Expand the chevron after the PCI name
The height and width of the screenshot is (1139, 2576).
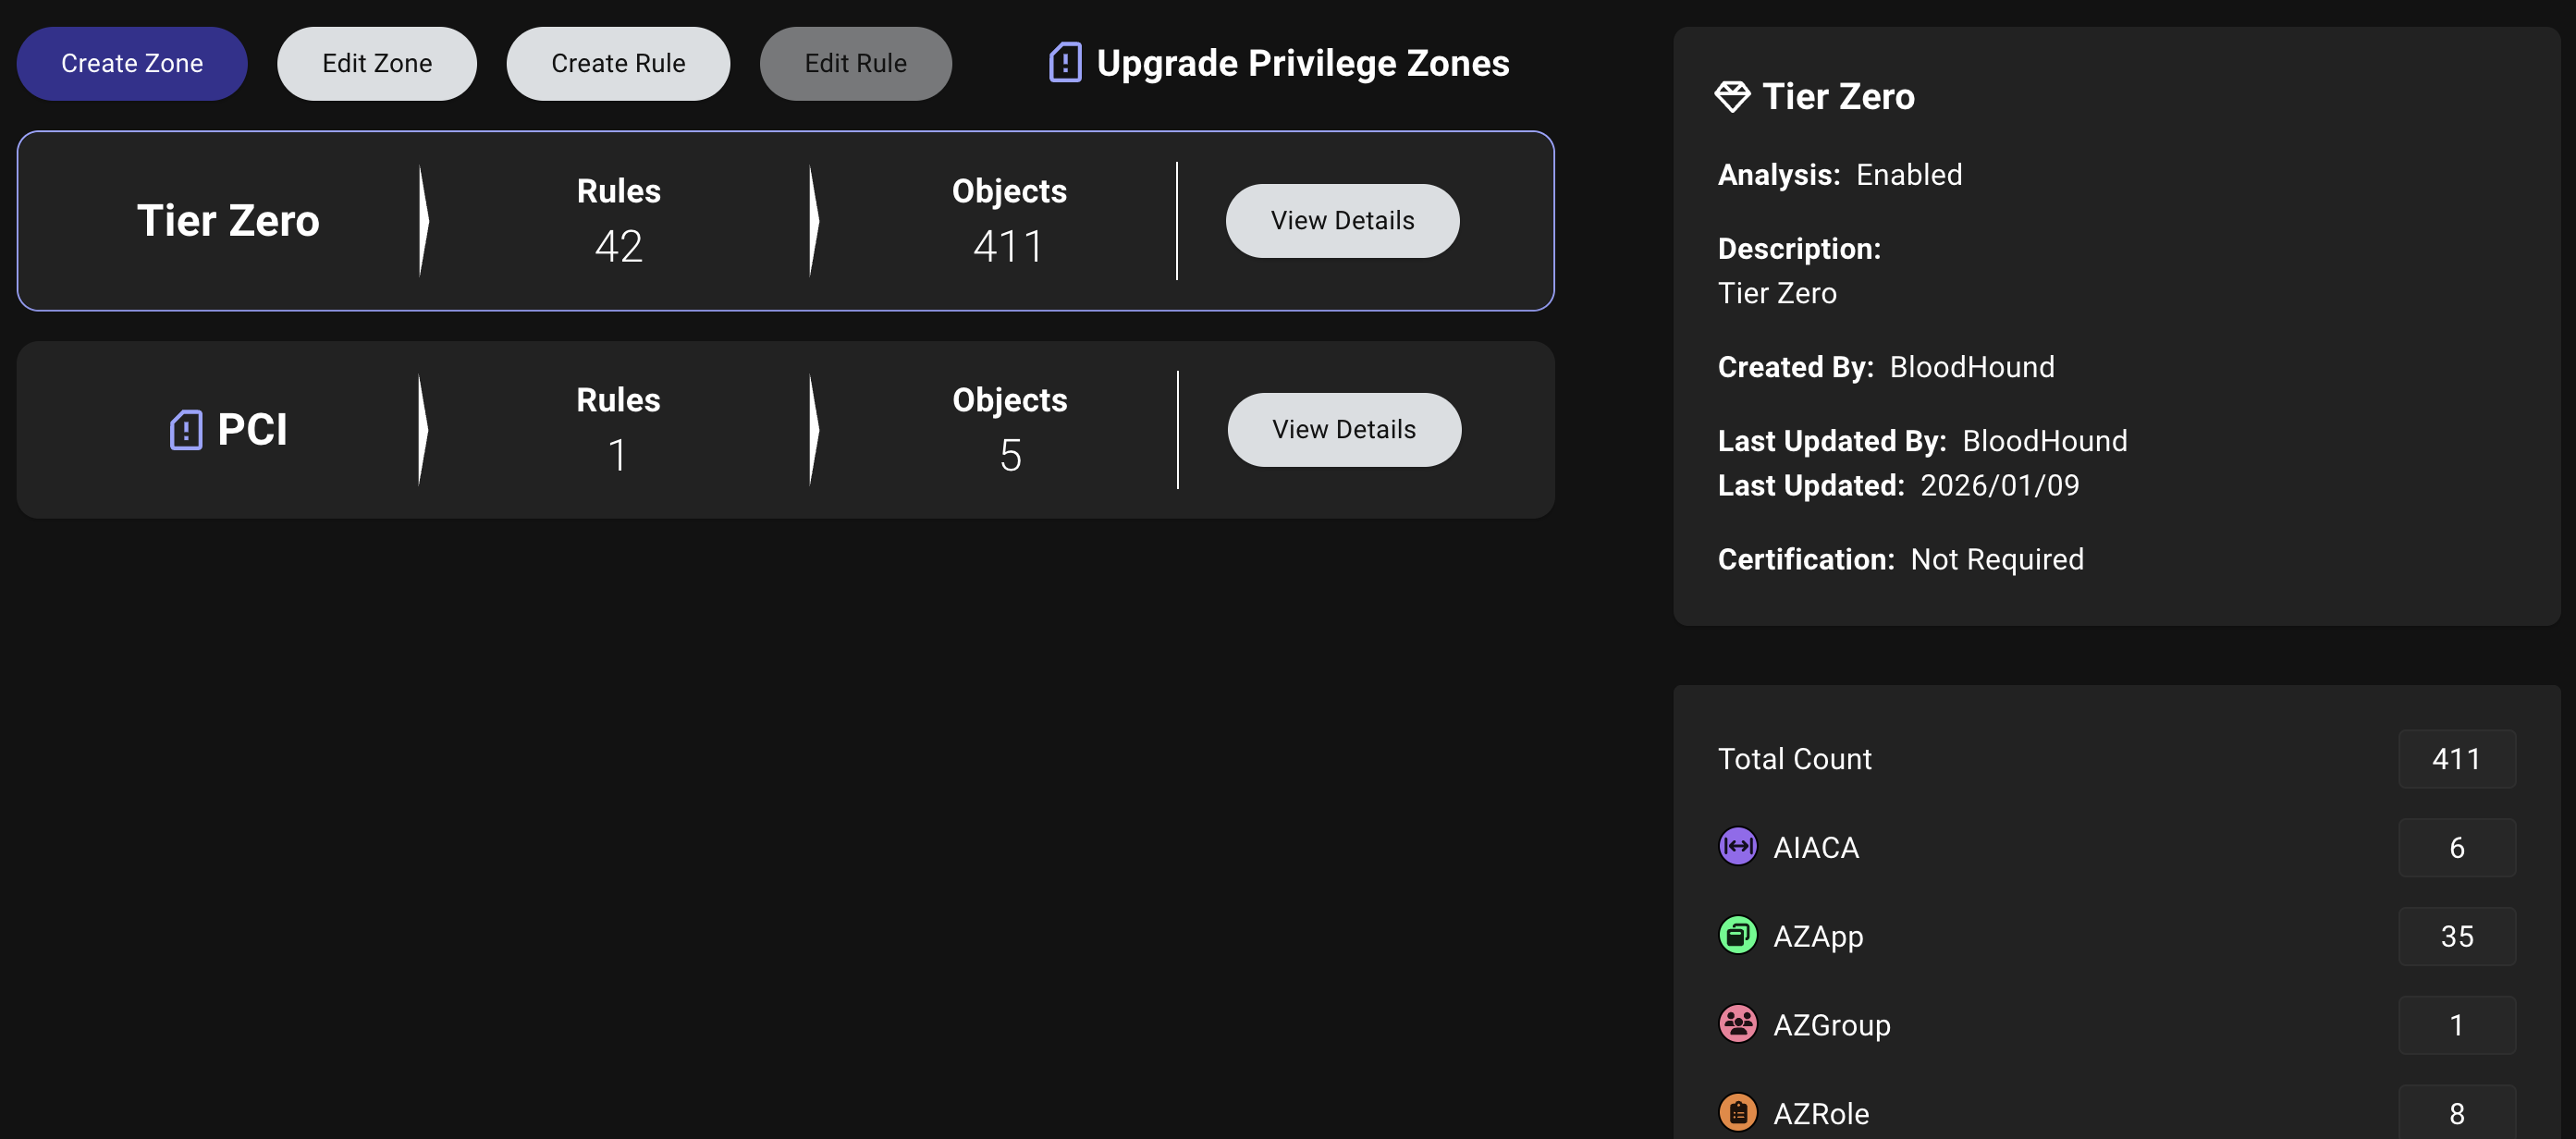point(423,430)
